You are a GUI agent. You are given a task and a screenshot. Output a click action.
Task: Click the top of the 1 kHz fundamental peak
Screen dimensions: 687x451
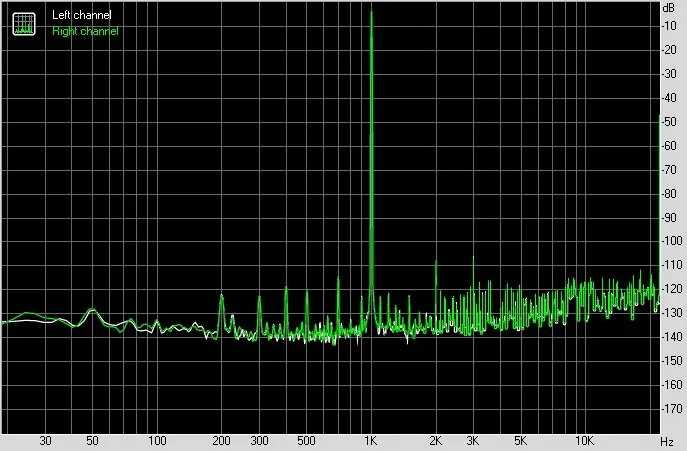(x=372, y=13)
